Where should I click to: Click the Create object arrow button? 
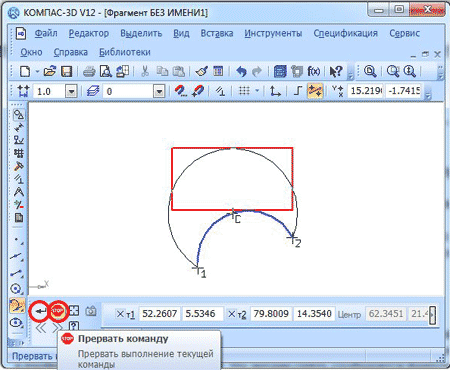[41, 311]
